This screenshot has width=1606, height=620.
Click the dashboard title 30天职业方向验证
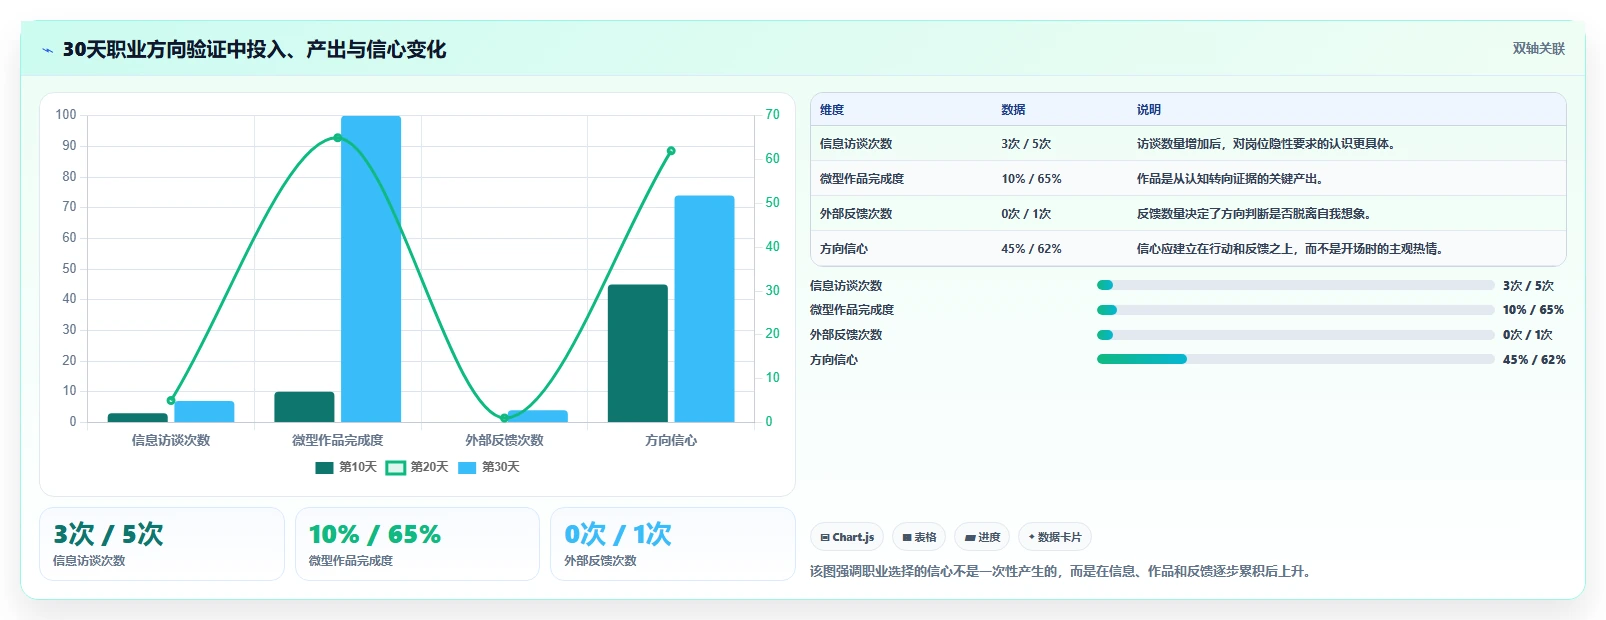tap(254, 49)
